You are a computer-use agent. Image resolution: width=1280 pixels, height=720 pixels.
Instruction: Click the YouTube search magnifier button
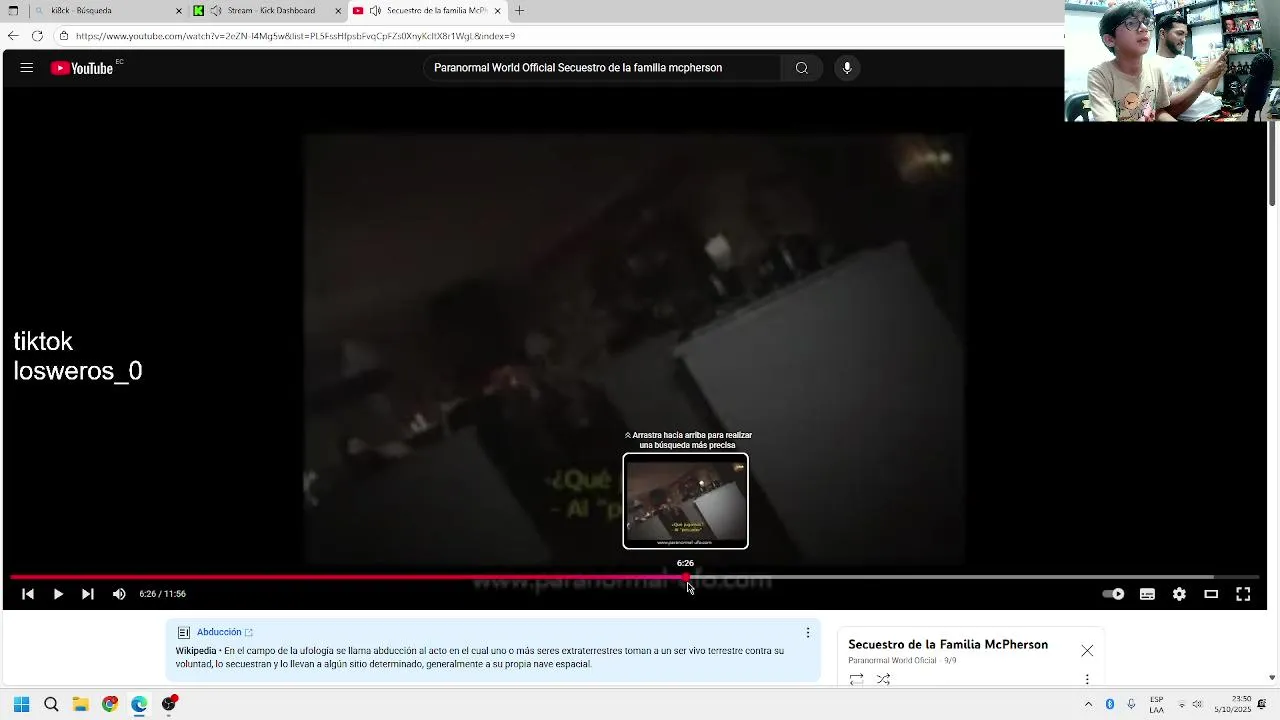[801, 68]
